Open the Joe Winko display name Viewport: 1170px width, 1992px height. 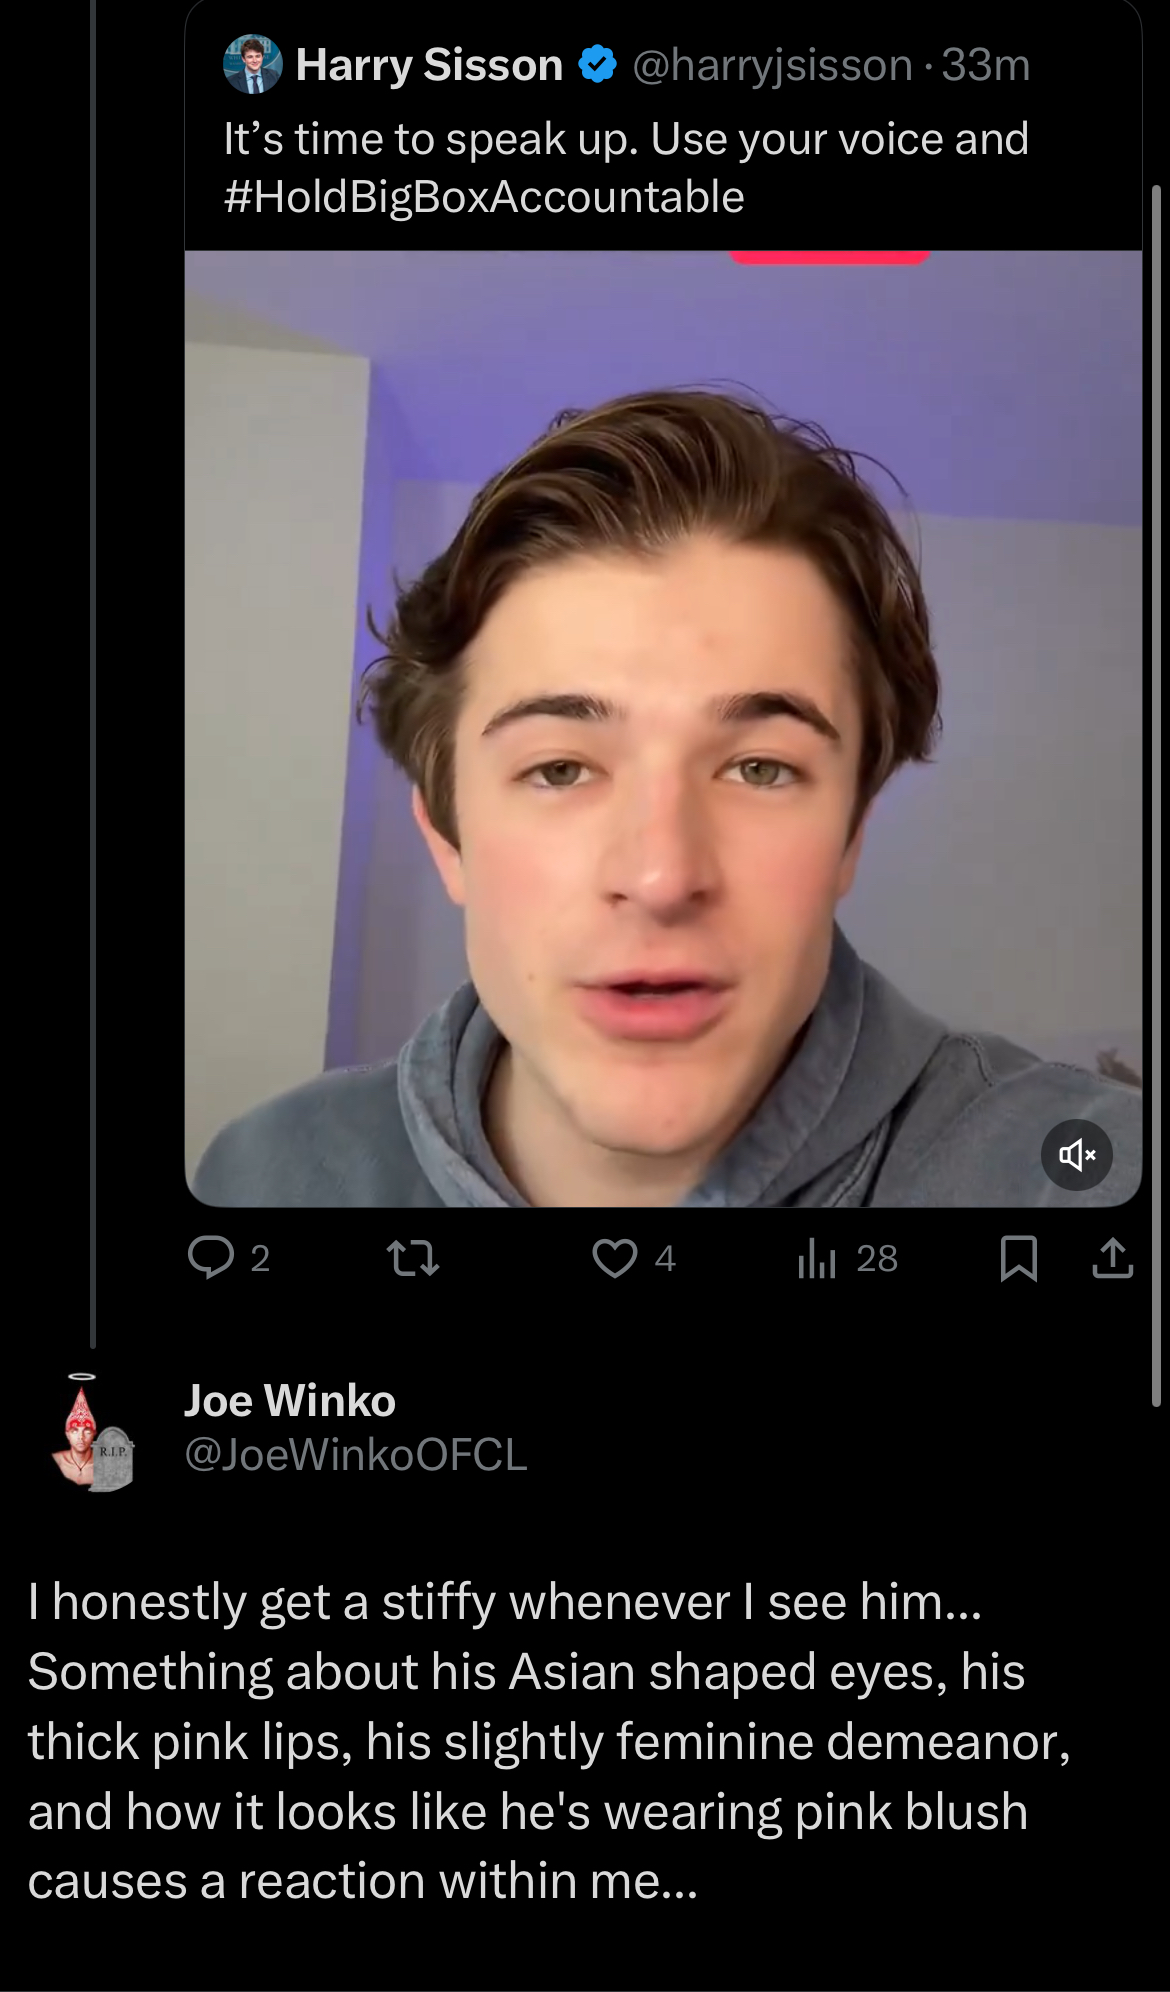(290, 1400)
